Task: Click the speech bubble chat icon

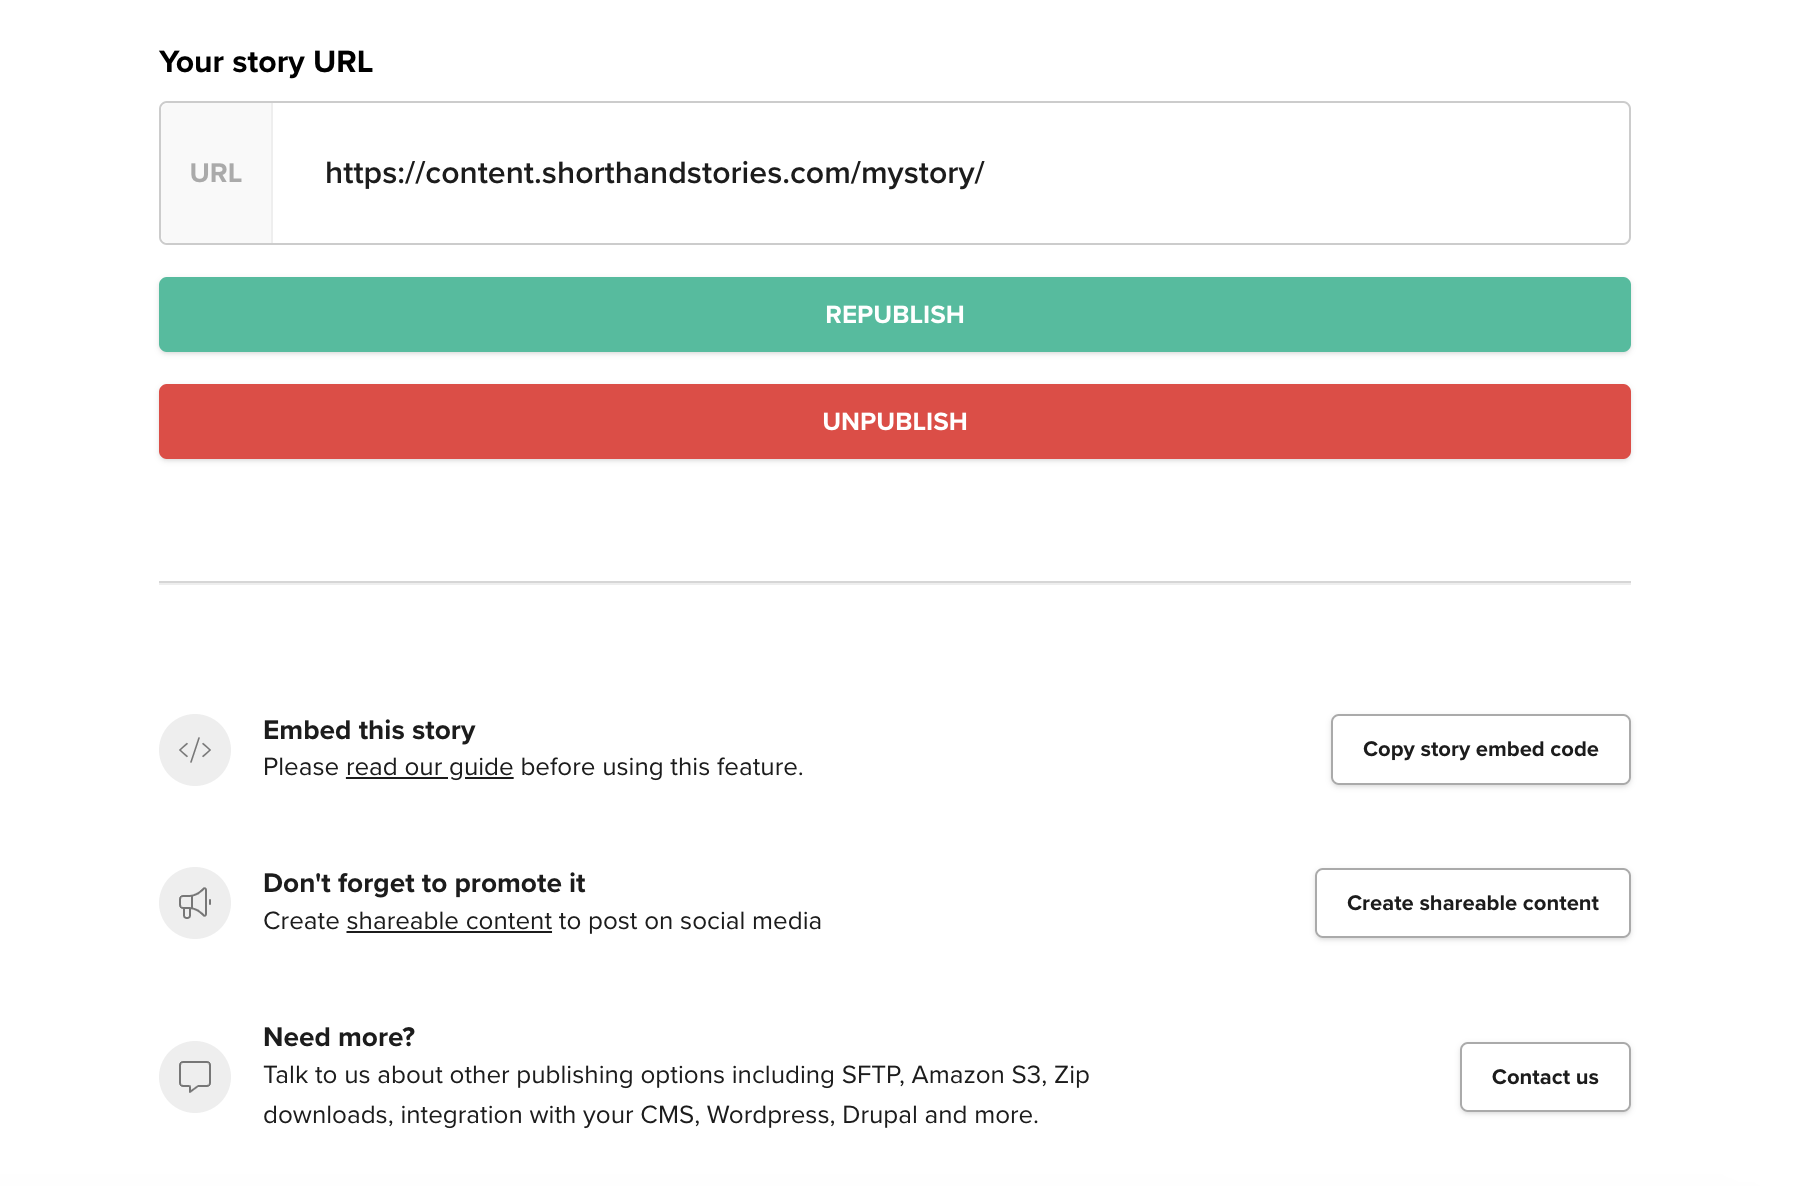Action: coord(195,1077)
